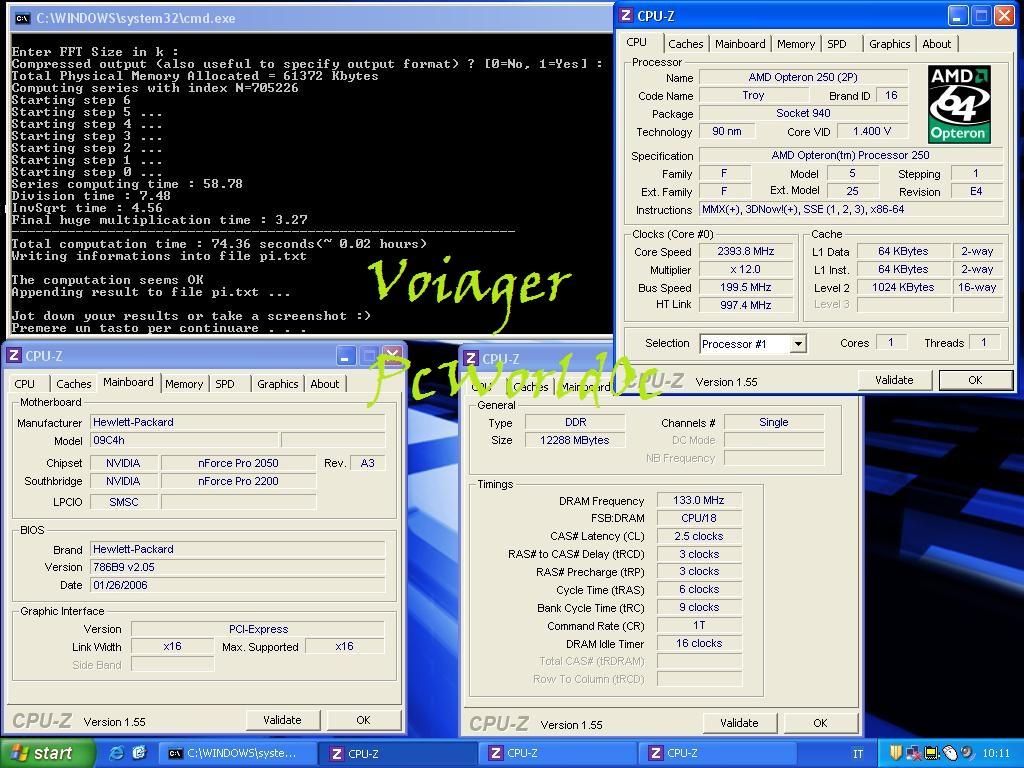Screen dimensions: 1024x768
Task: Switch to the Caches tab in the CPU-Z processor window
Action: [686, 44]
